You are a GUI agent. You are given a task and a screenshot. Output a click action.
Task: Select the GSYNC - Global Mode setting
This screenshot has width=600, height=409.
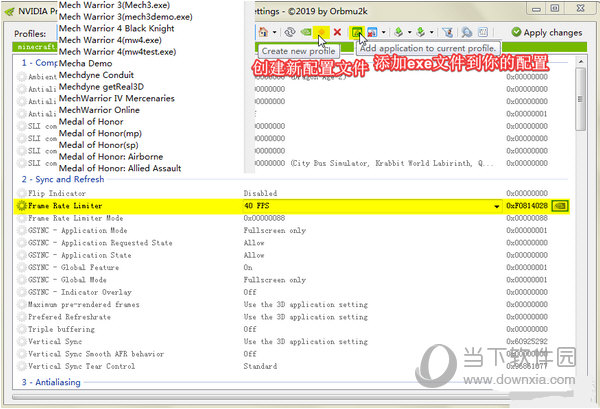coord(293,280)
